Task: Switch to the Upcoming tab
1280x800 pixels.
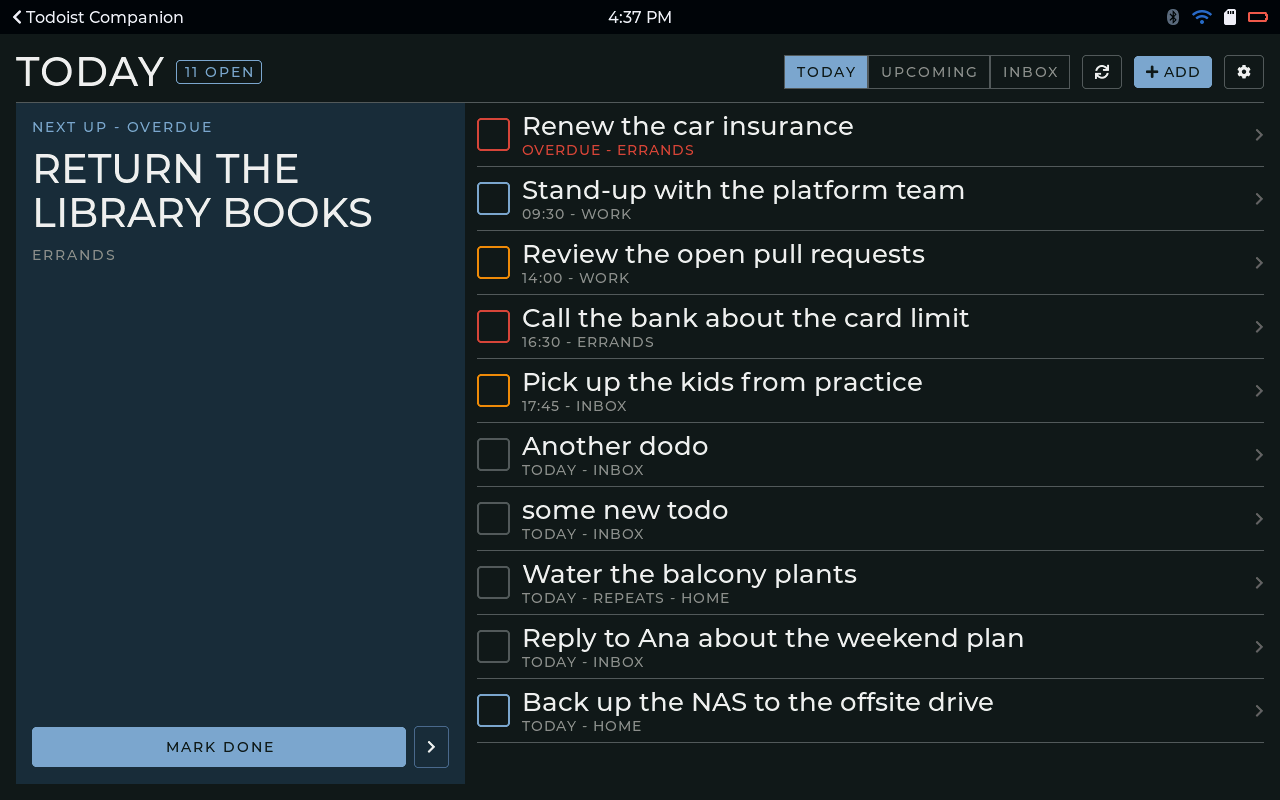Action: (x=929, y=72)
